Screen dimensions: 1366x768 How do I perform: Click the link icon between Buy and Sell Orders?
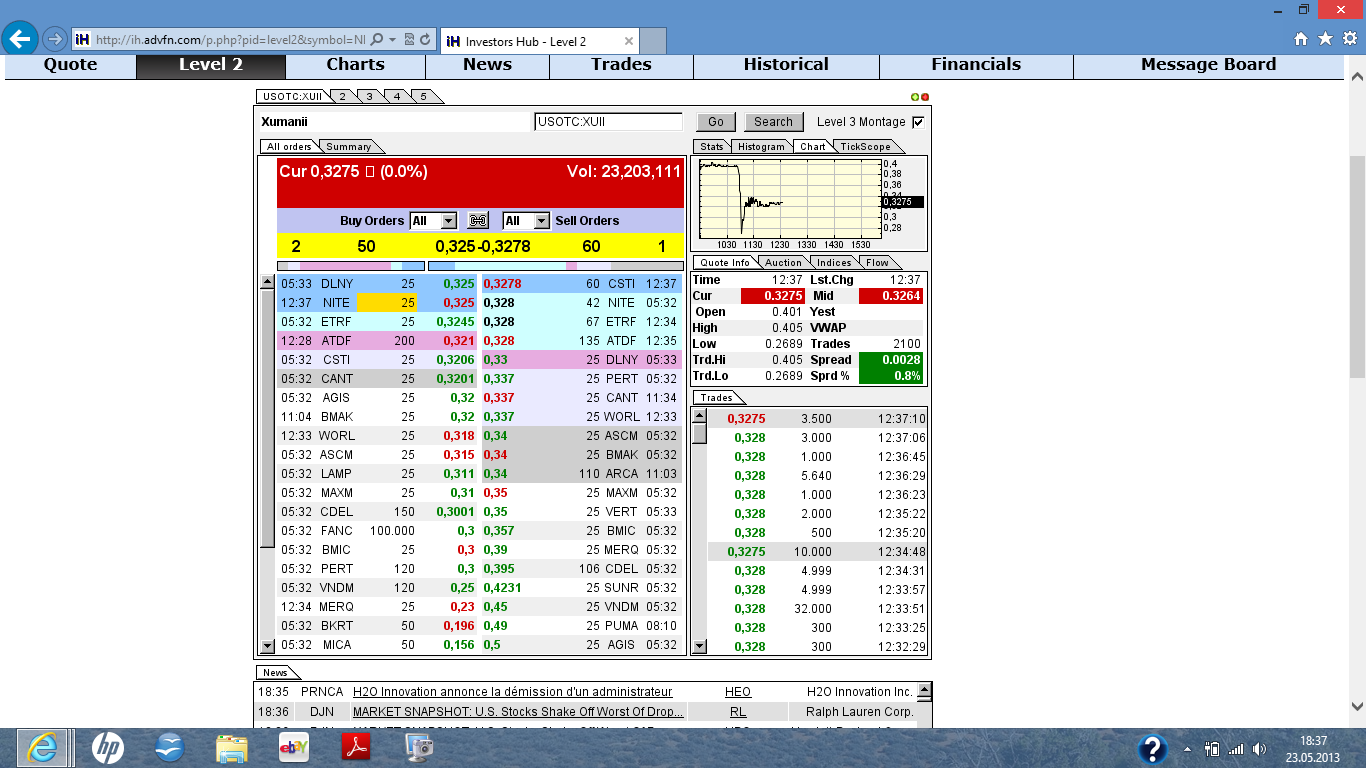[x=479, y=221]
